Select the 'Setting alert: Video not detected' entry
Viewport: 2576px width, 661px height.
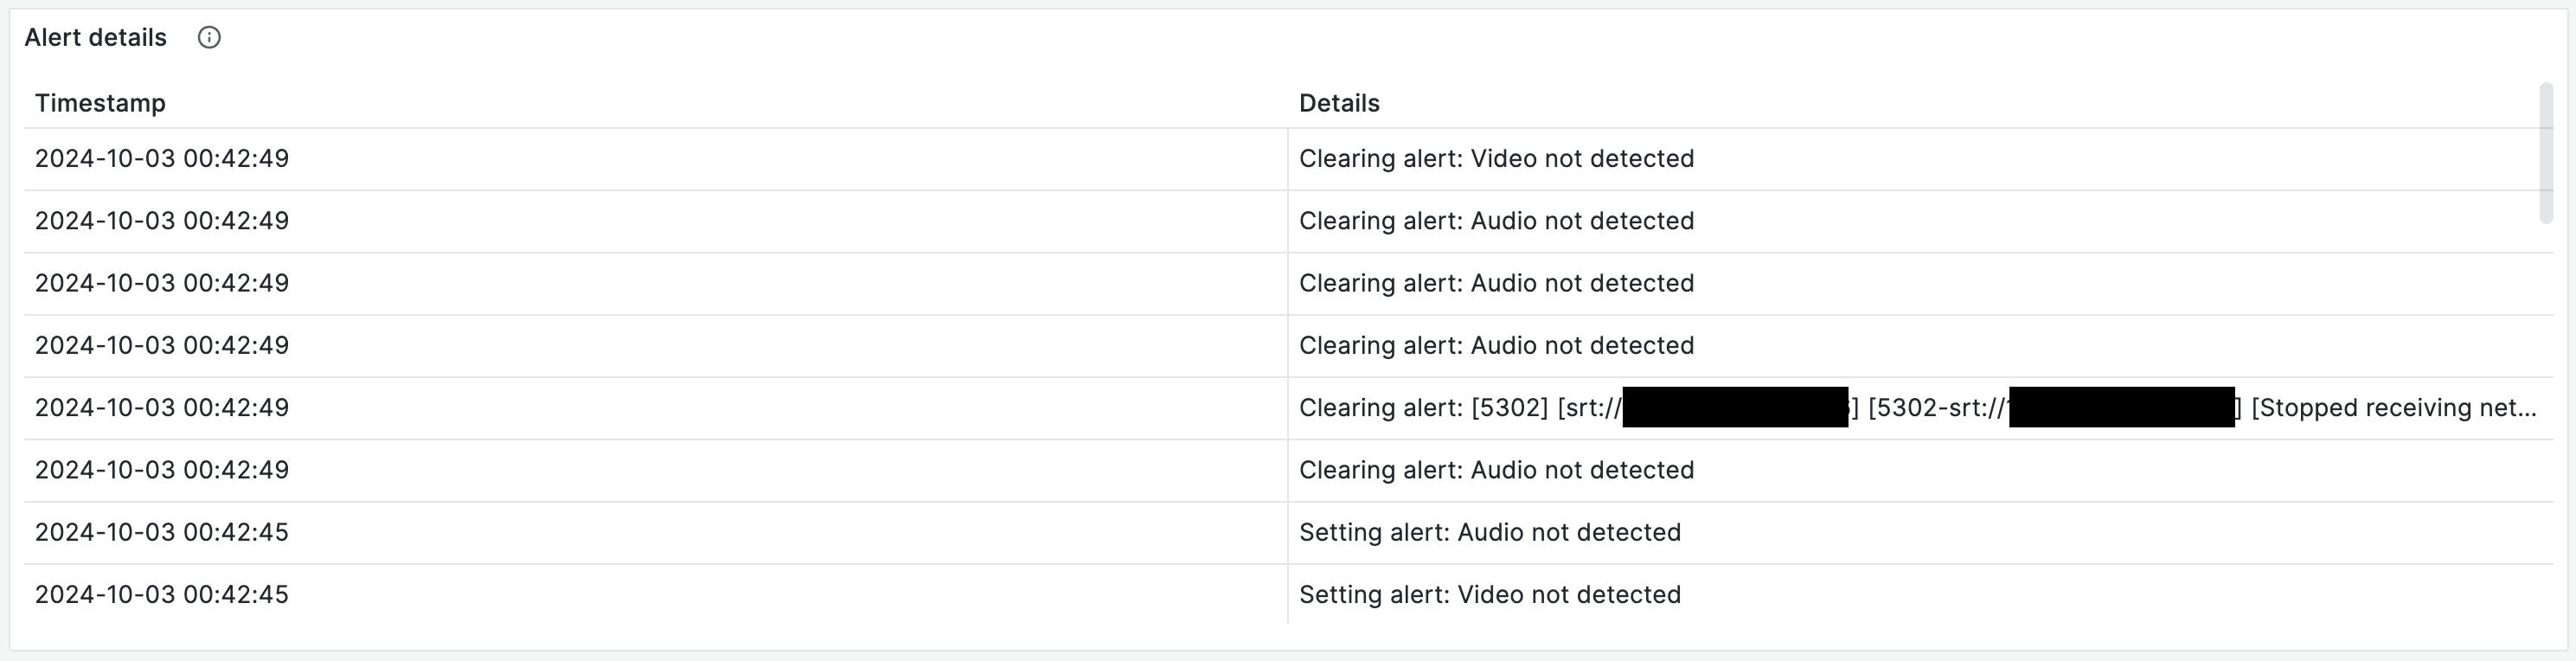click(1490, 595)
